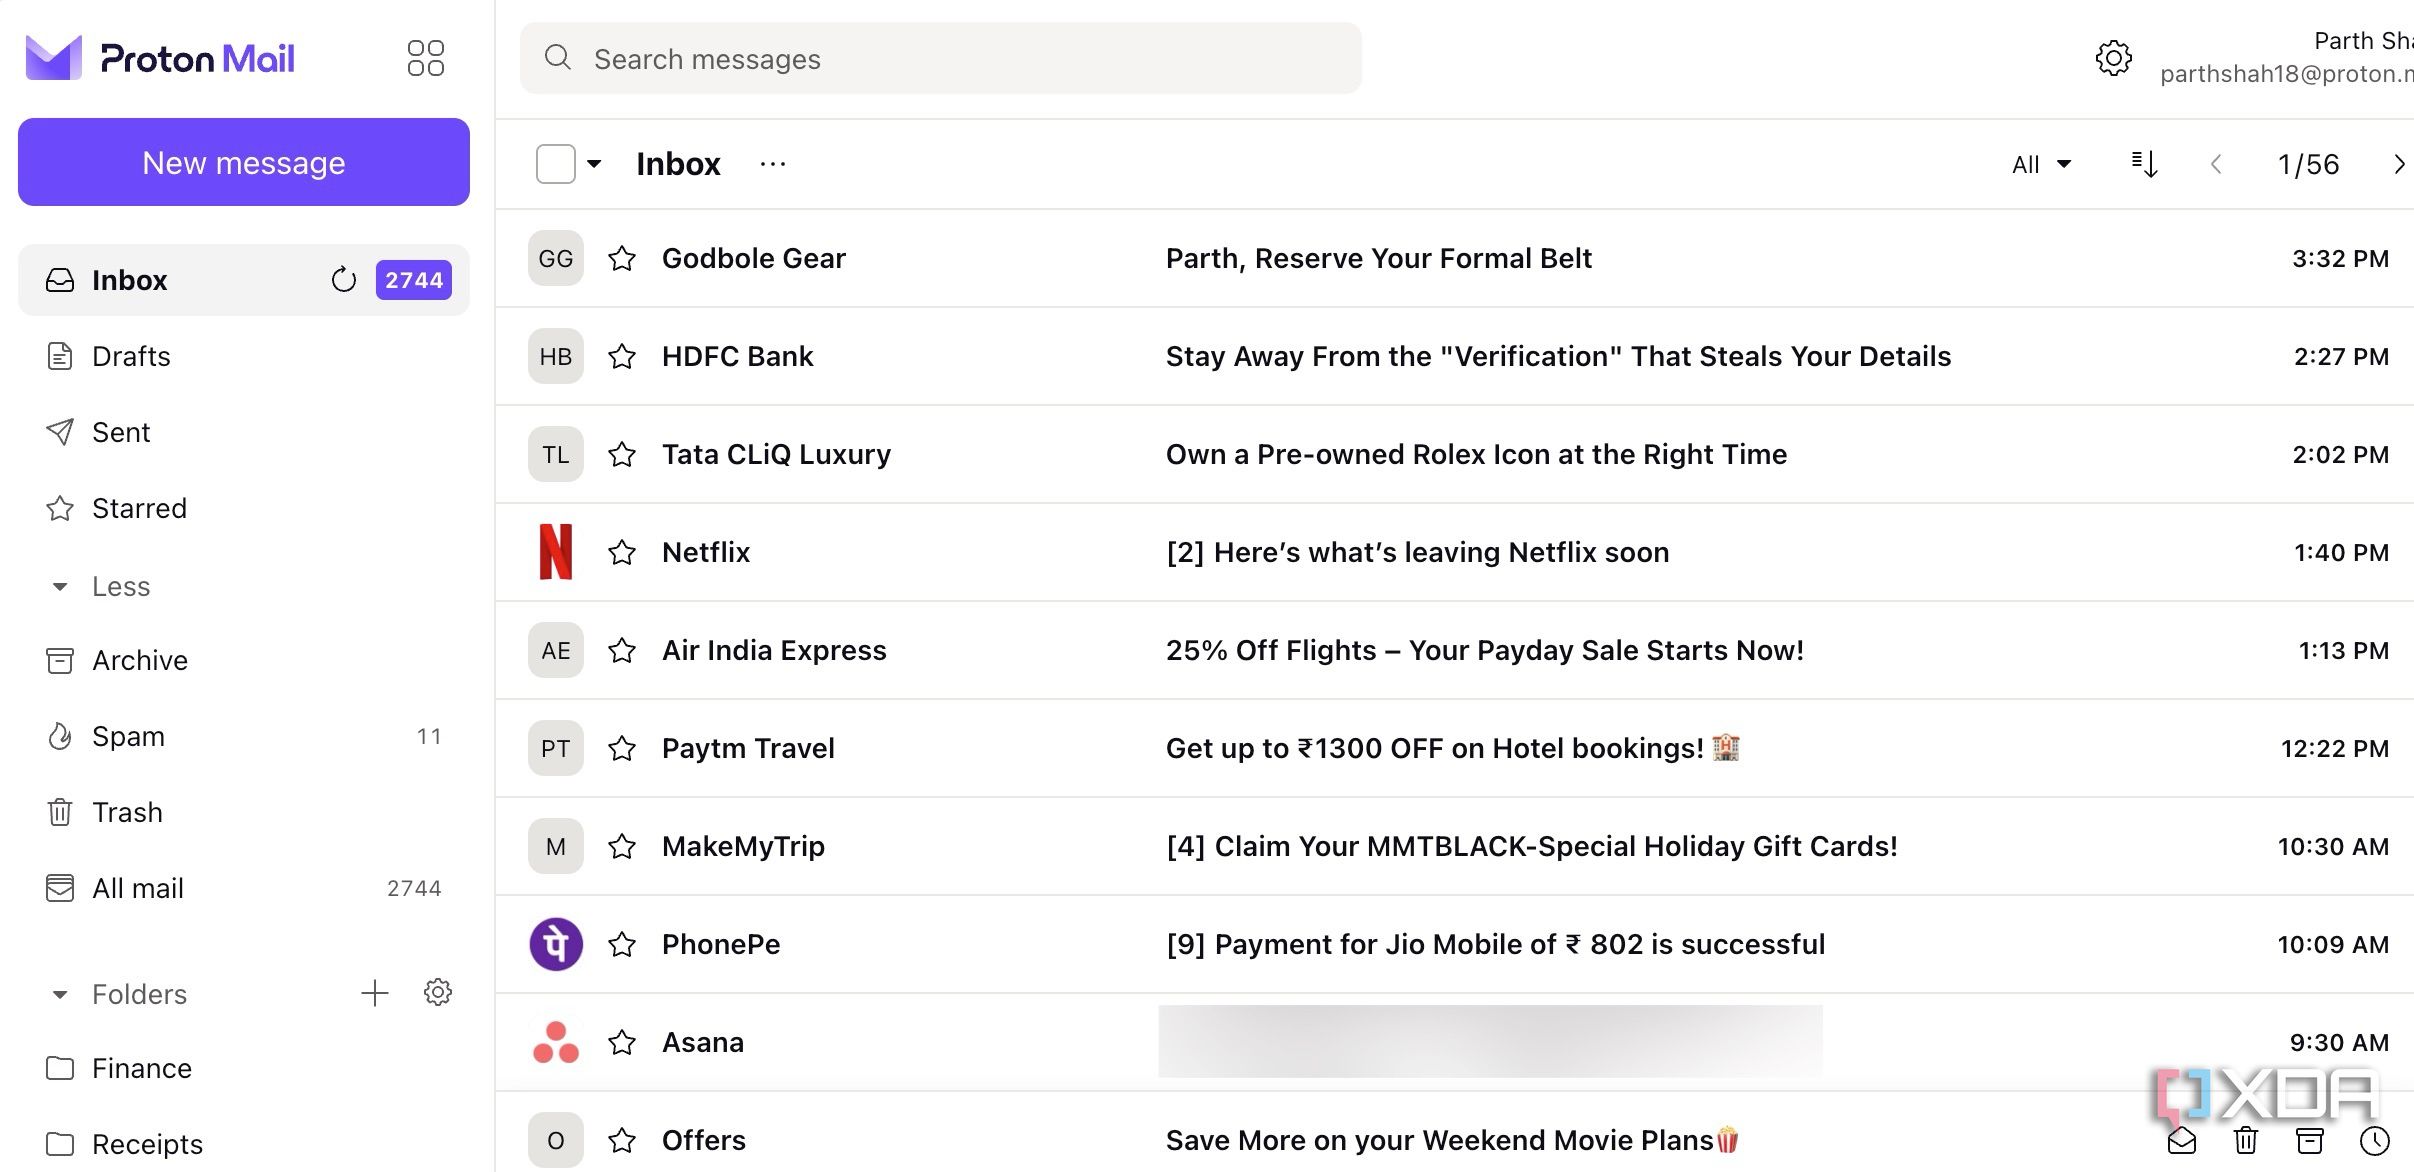The height and width of the screenshot is (1172, 2414).
Task: Click the Folders settings gear
Action: [x=438, y=993]
